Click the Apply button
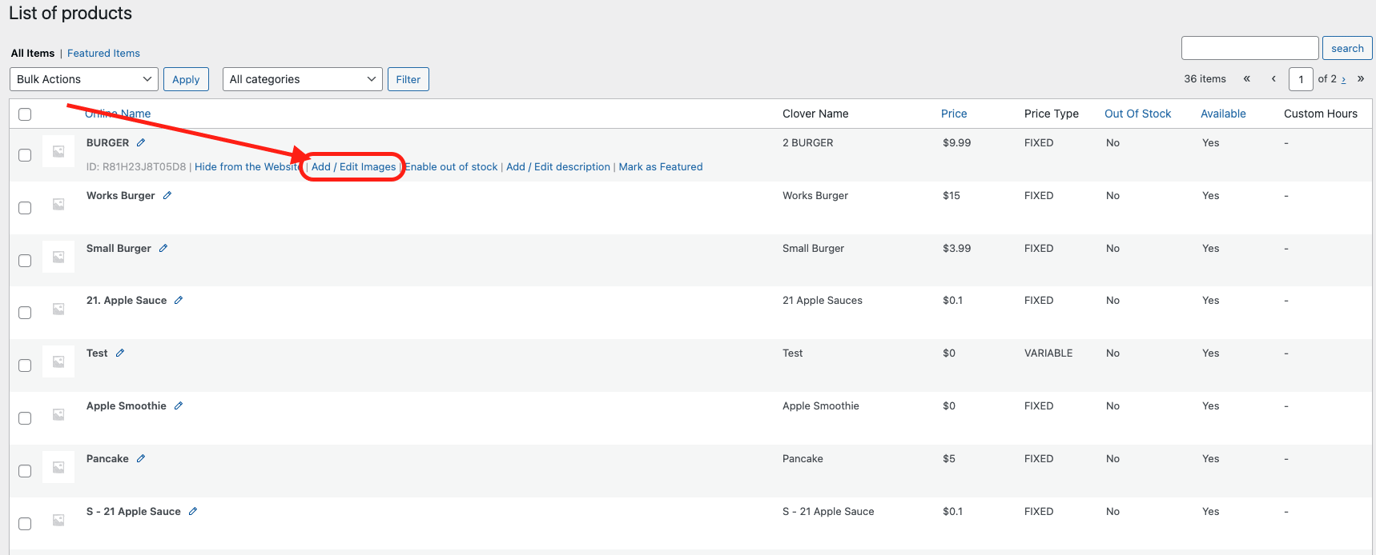The height and width of the screenshot is (555, 1376). point(186,79)
